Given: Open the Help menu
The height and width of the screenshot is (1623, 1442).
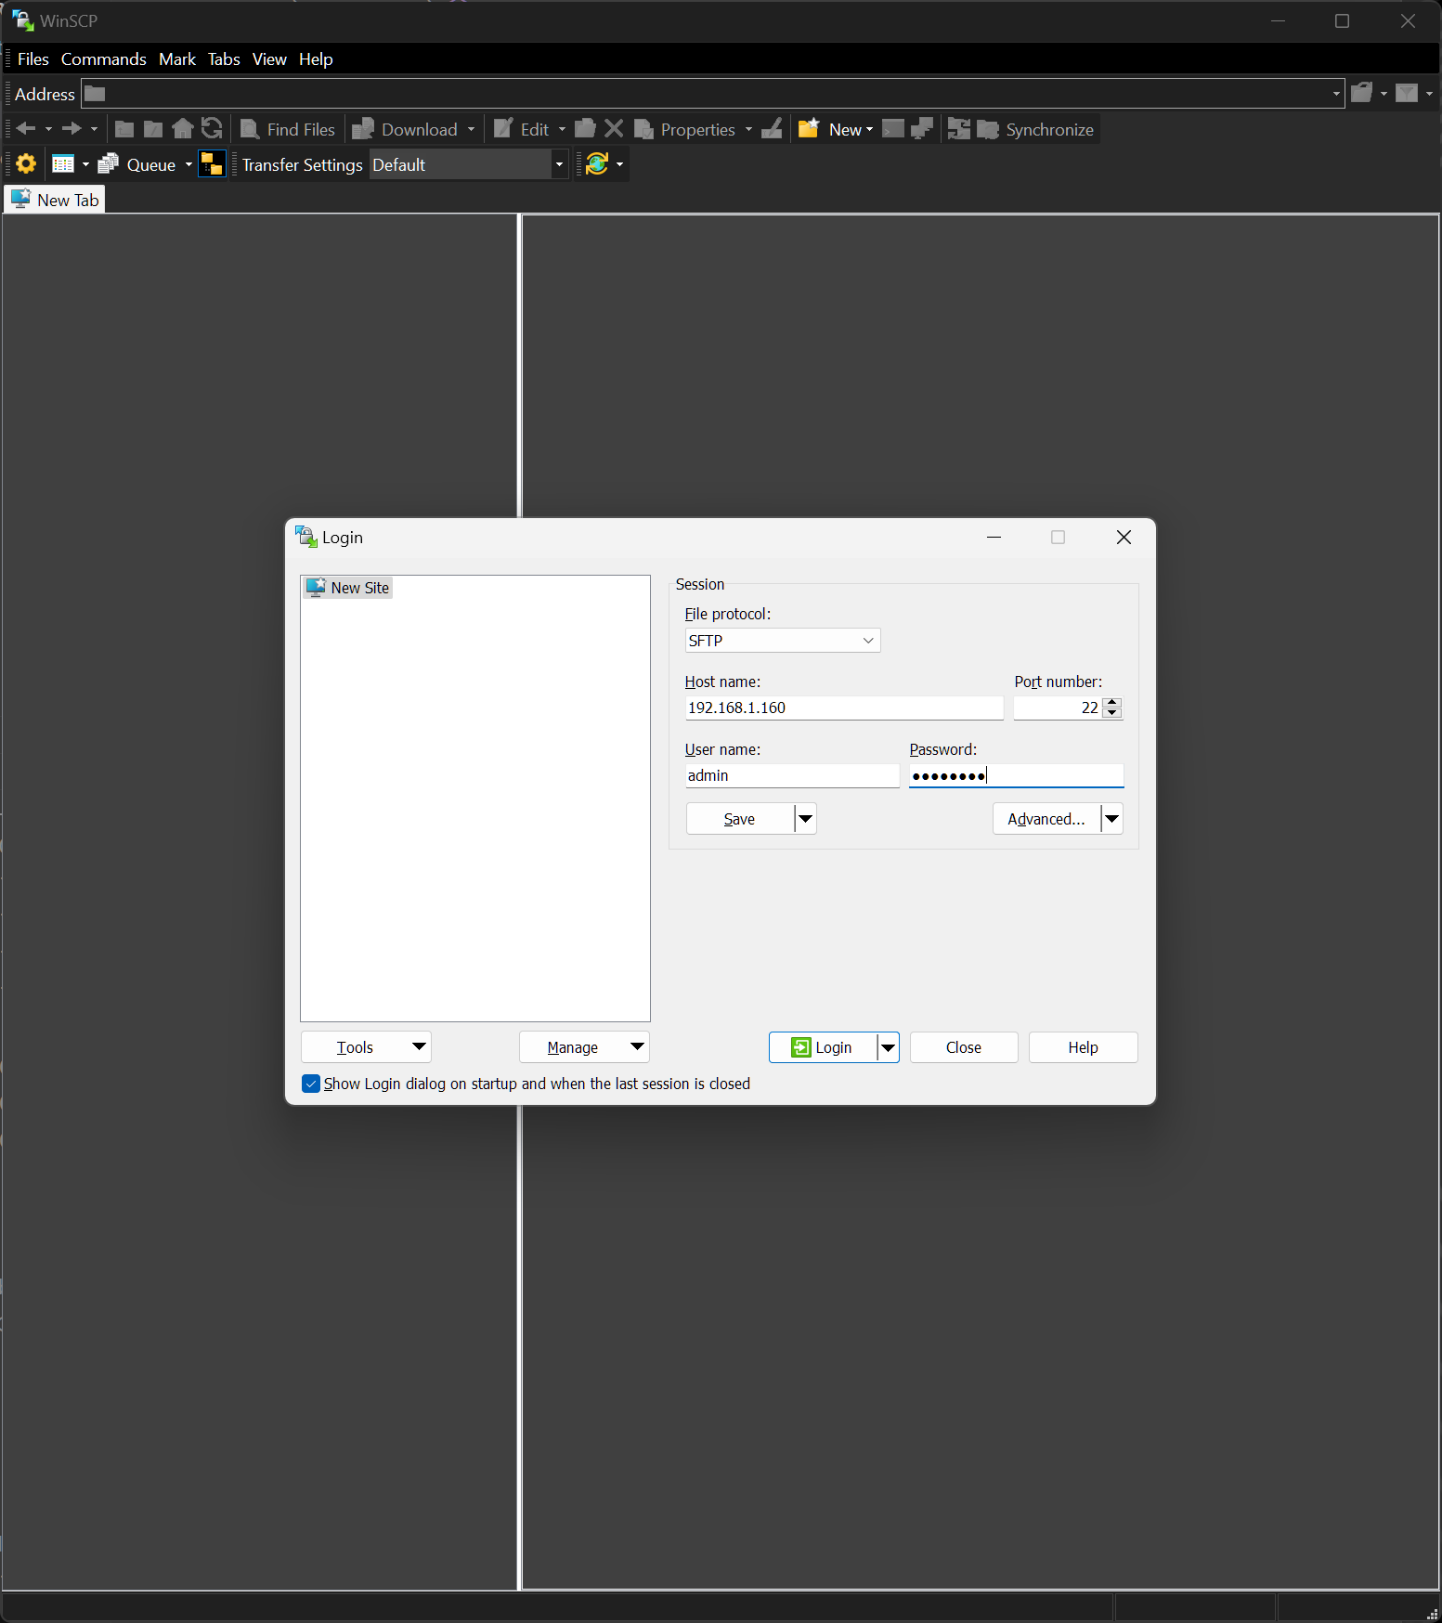Looking at the screenshot, I should [x=316, y=59].
